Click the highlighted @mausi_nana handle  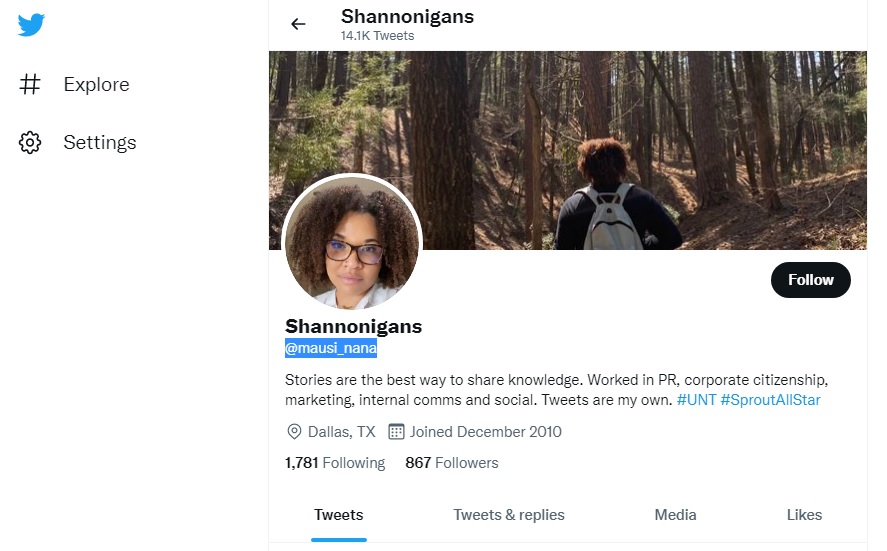(x=331, y=348)
